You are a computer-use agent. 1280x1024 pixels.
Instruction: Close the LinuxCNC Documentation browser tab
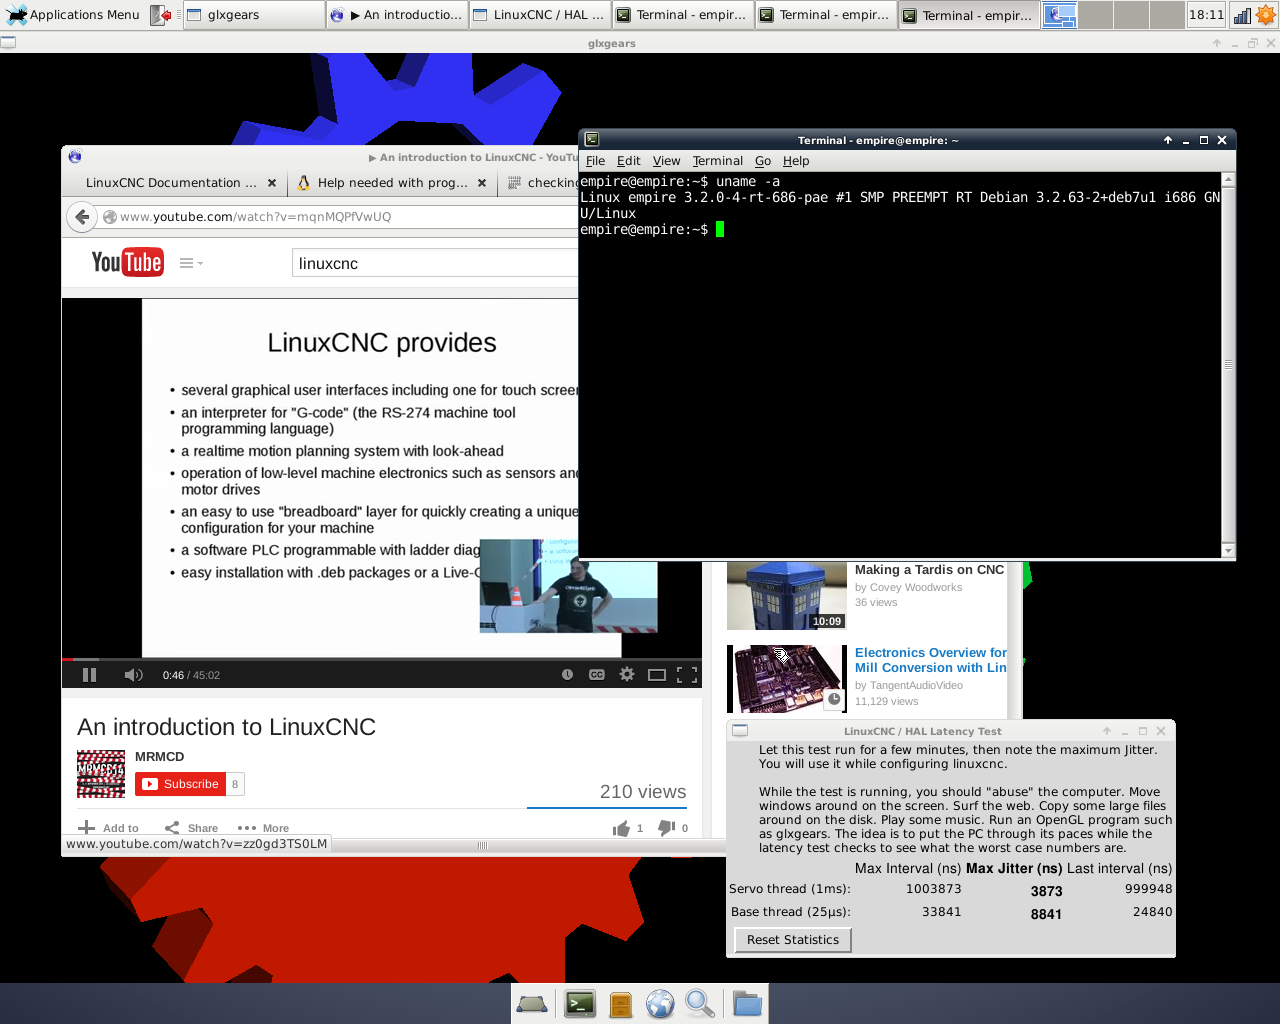272,183
